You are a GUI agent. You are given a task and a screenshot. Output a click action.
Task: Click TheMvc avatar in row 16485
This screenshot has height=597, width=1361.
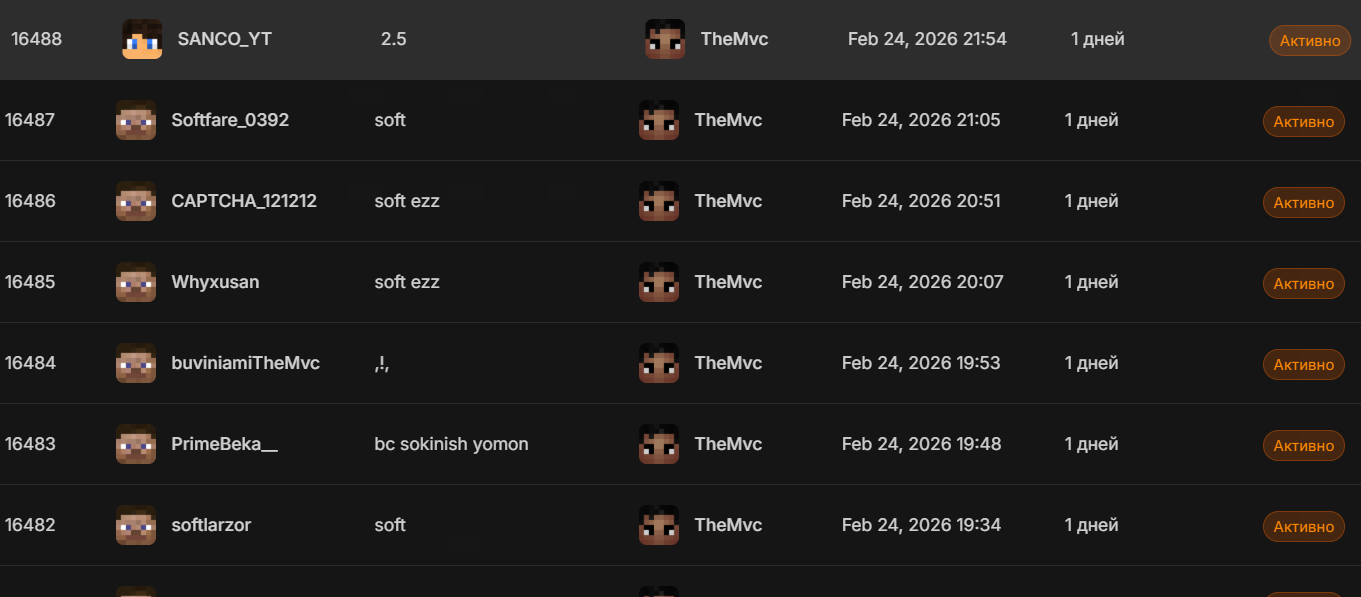pyautogui.click(x=659, y=282)
